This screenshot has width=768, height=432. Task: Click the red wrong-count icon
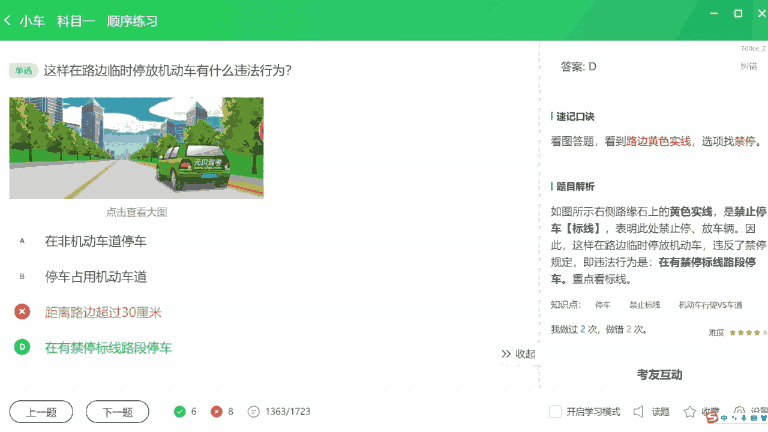(216, 411)
